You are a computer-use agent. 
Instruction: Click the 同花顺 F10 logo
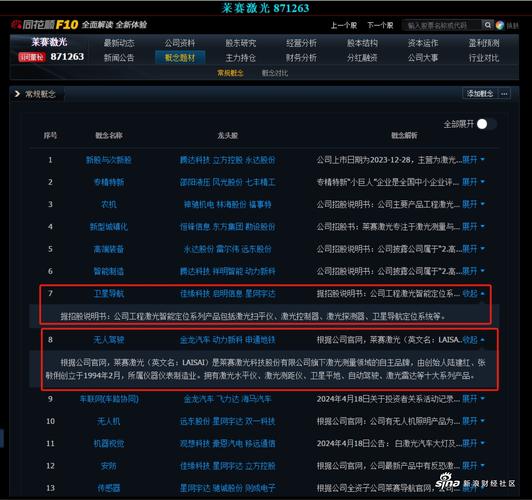[x=45, y=24]
